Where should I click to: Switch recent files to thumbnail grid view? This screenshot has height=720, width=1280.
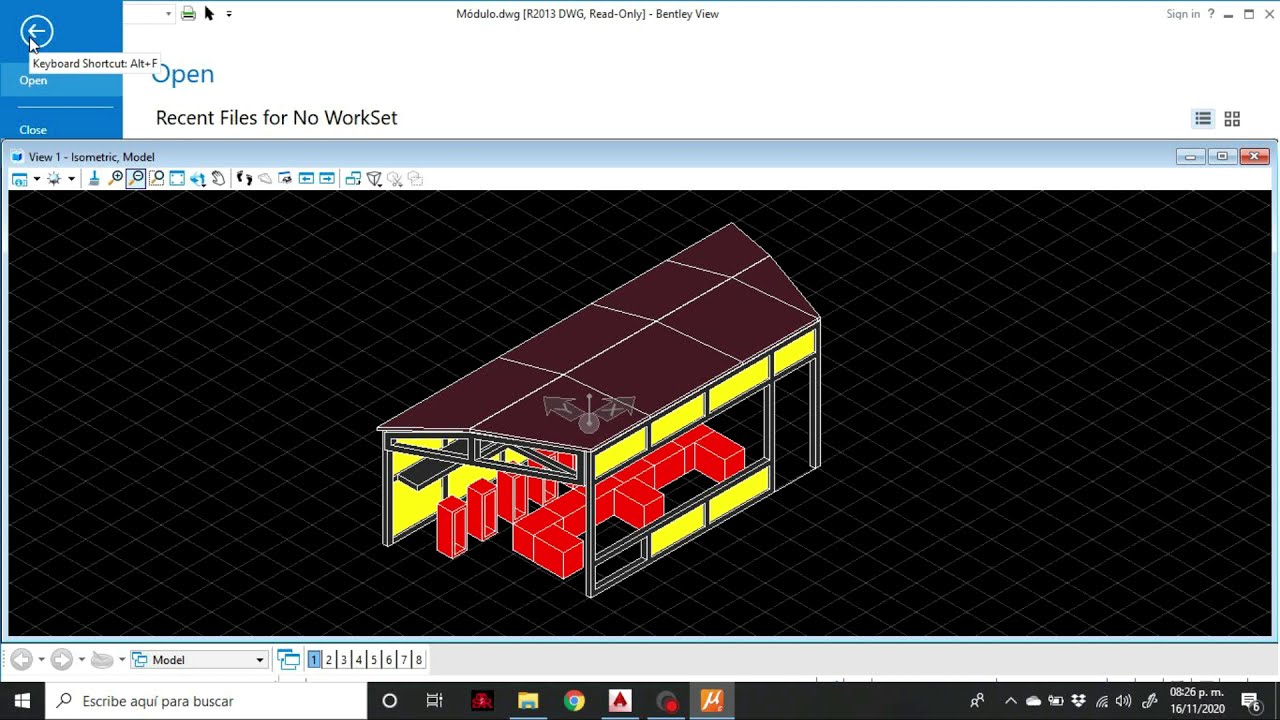coord(1232,118)
